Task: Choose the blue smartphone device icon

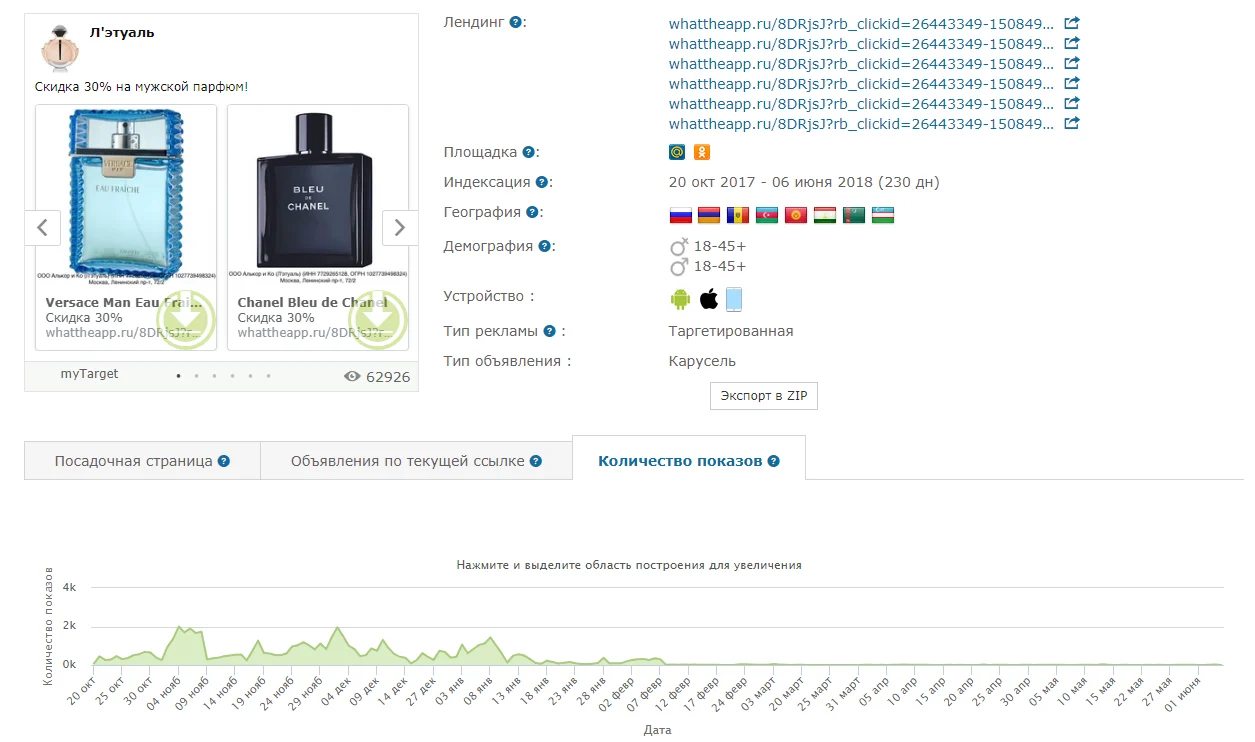Action: tap(734, 299)
